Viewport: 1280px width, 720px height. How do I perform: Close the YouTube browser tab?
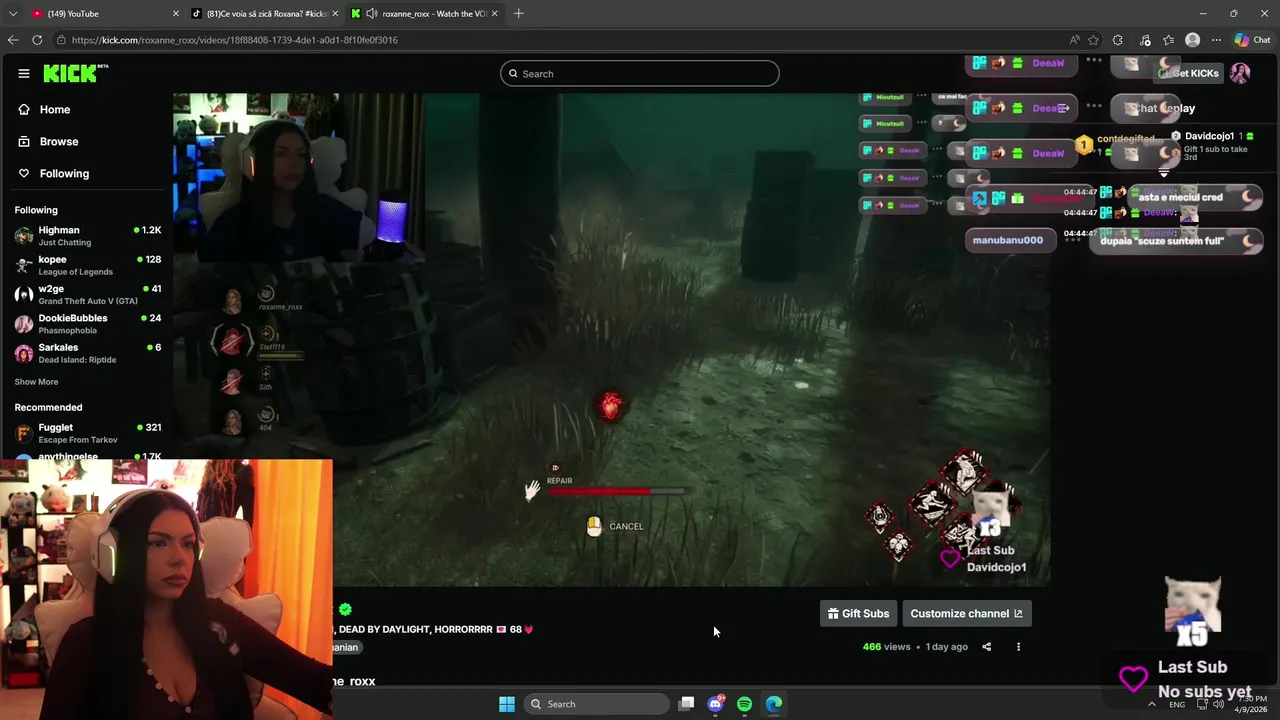tap(176, 14)
